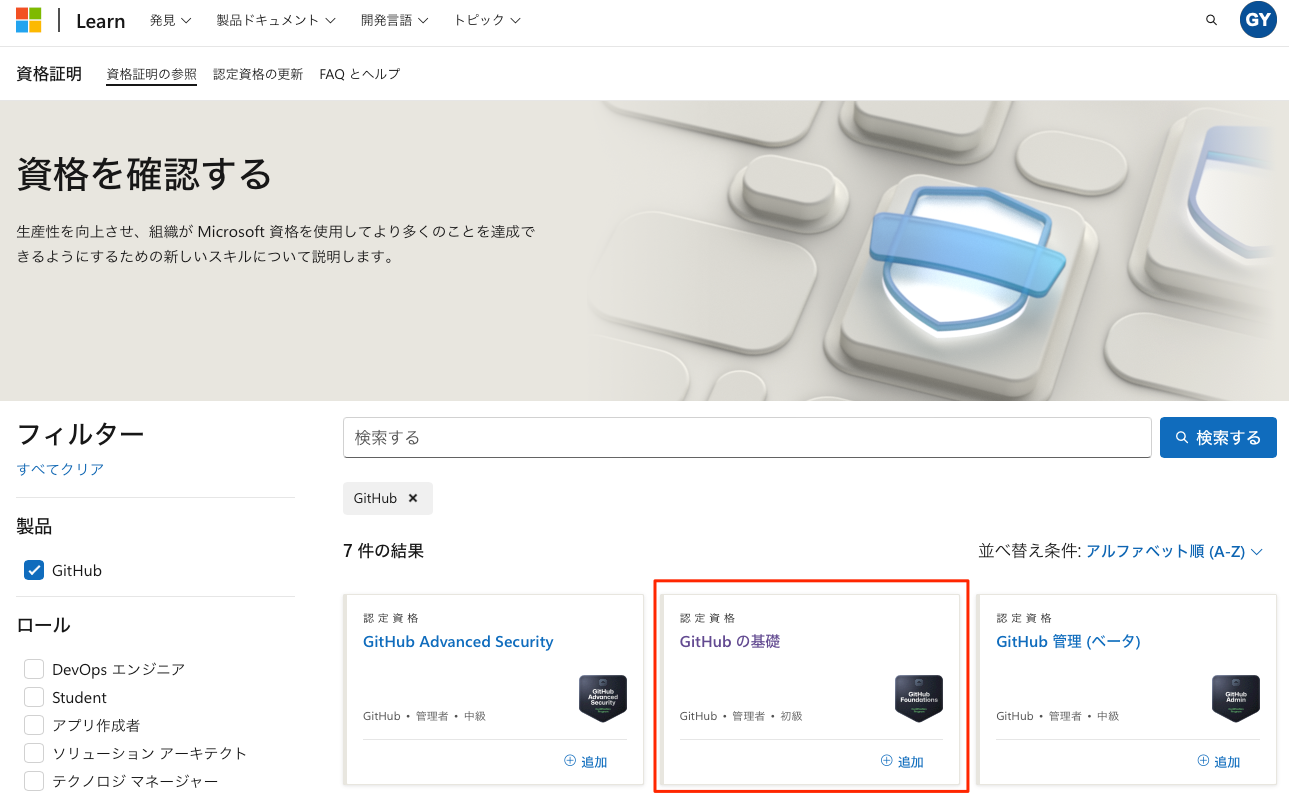Open the GitHub Advanced Security certification
1289x796 pixels.
(458, 641)
